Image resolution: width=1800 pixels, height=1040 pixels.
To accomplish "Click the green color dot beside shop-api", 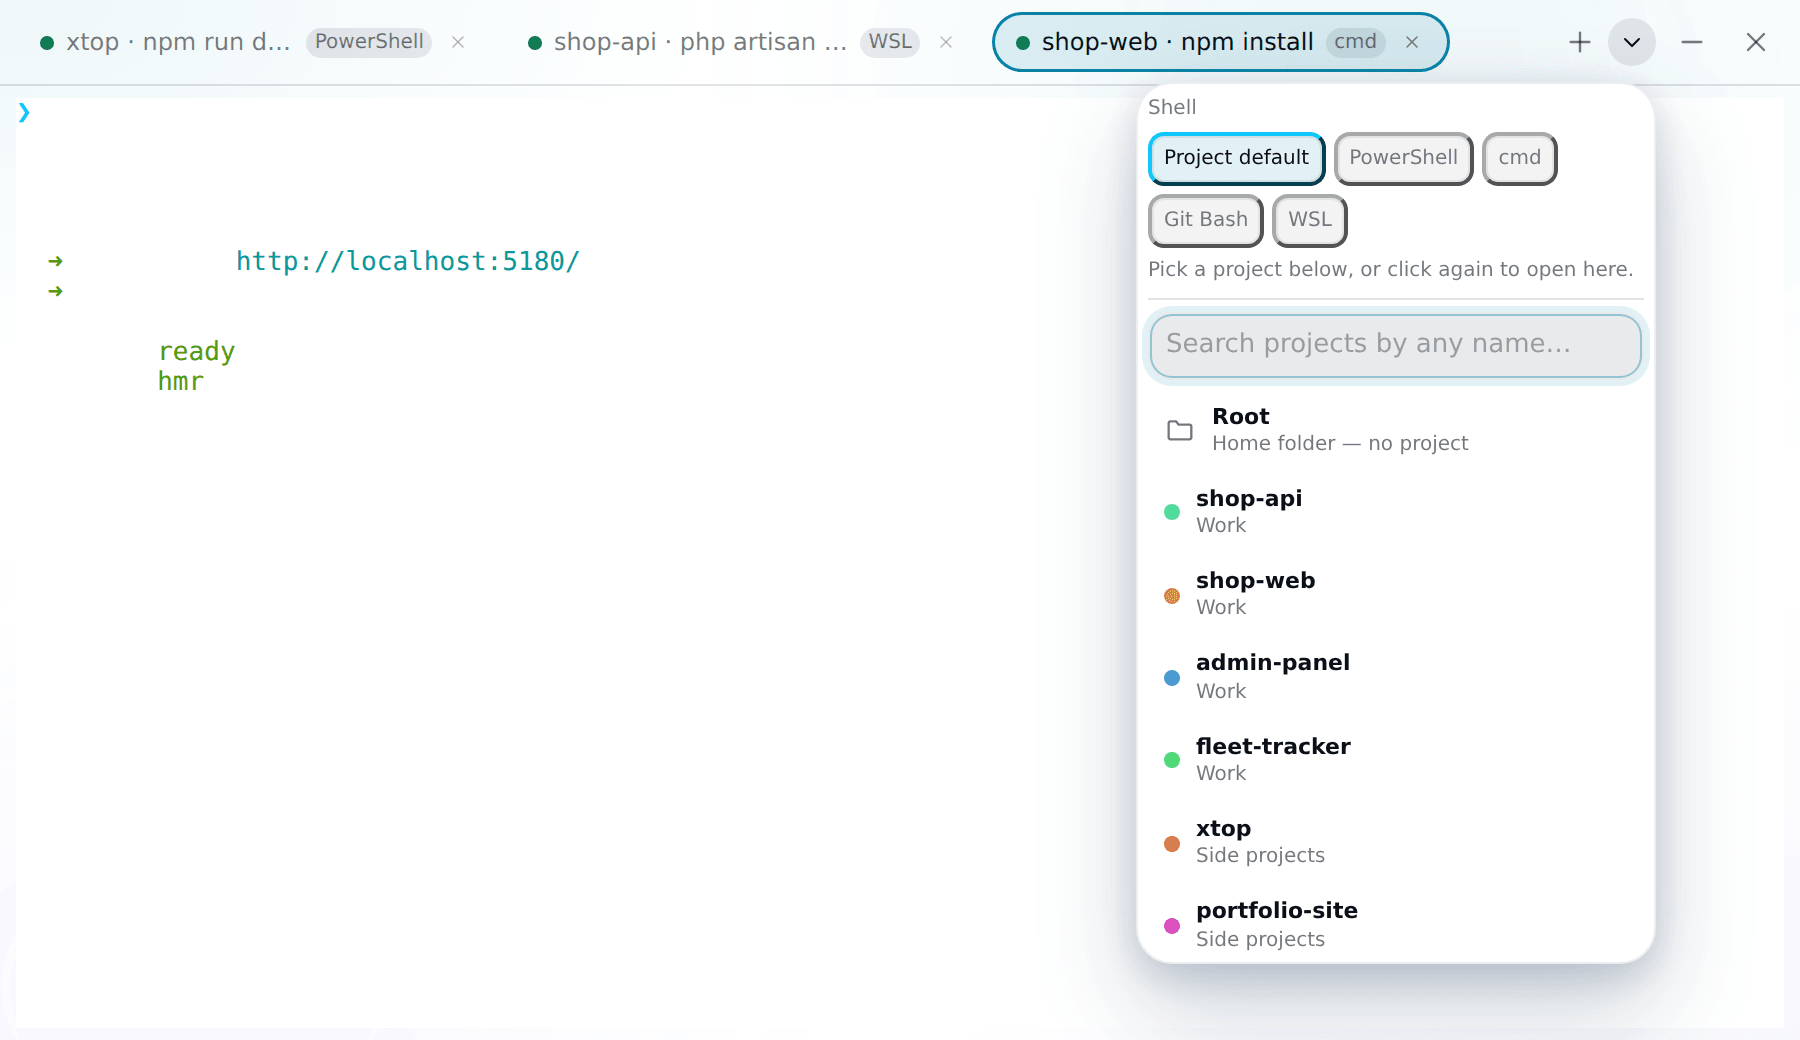I will pyautogui.click(x=1172, y=512).
